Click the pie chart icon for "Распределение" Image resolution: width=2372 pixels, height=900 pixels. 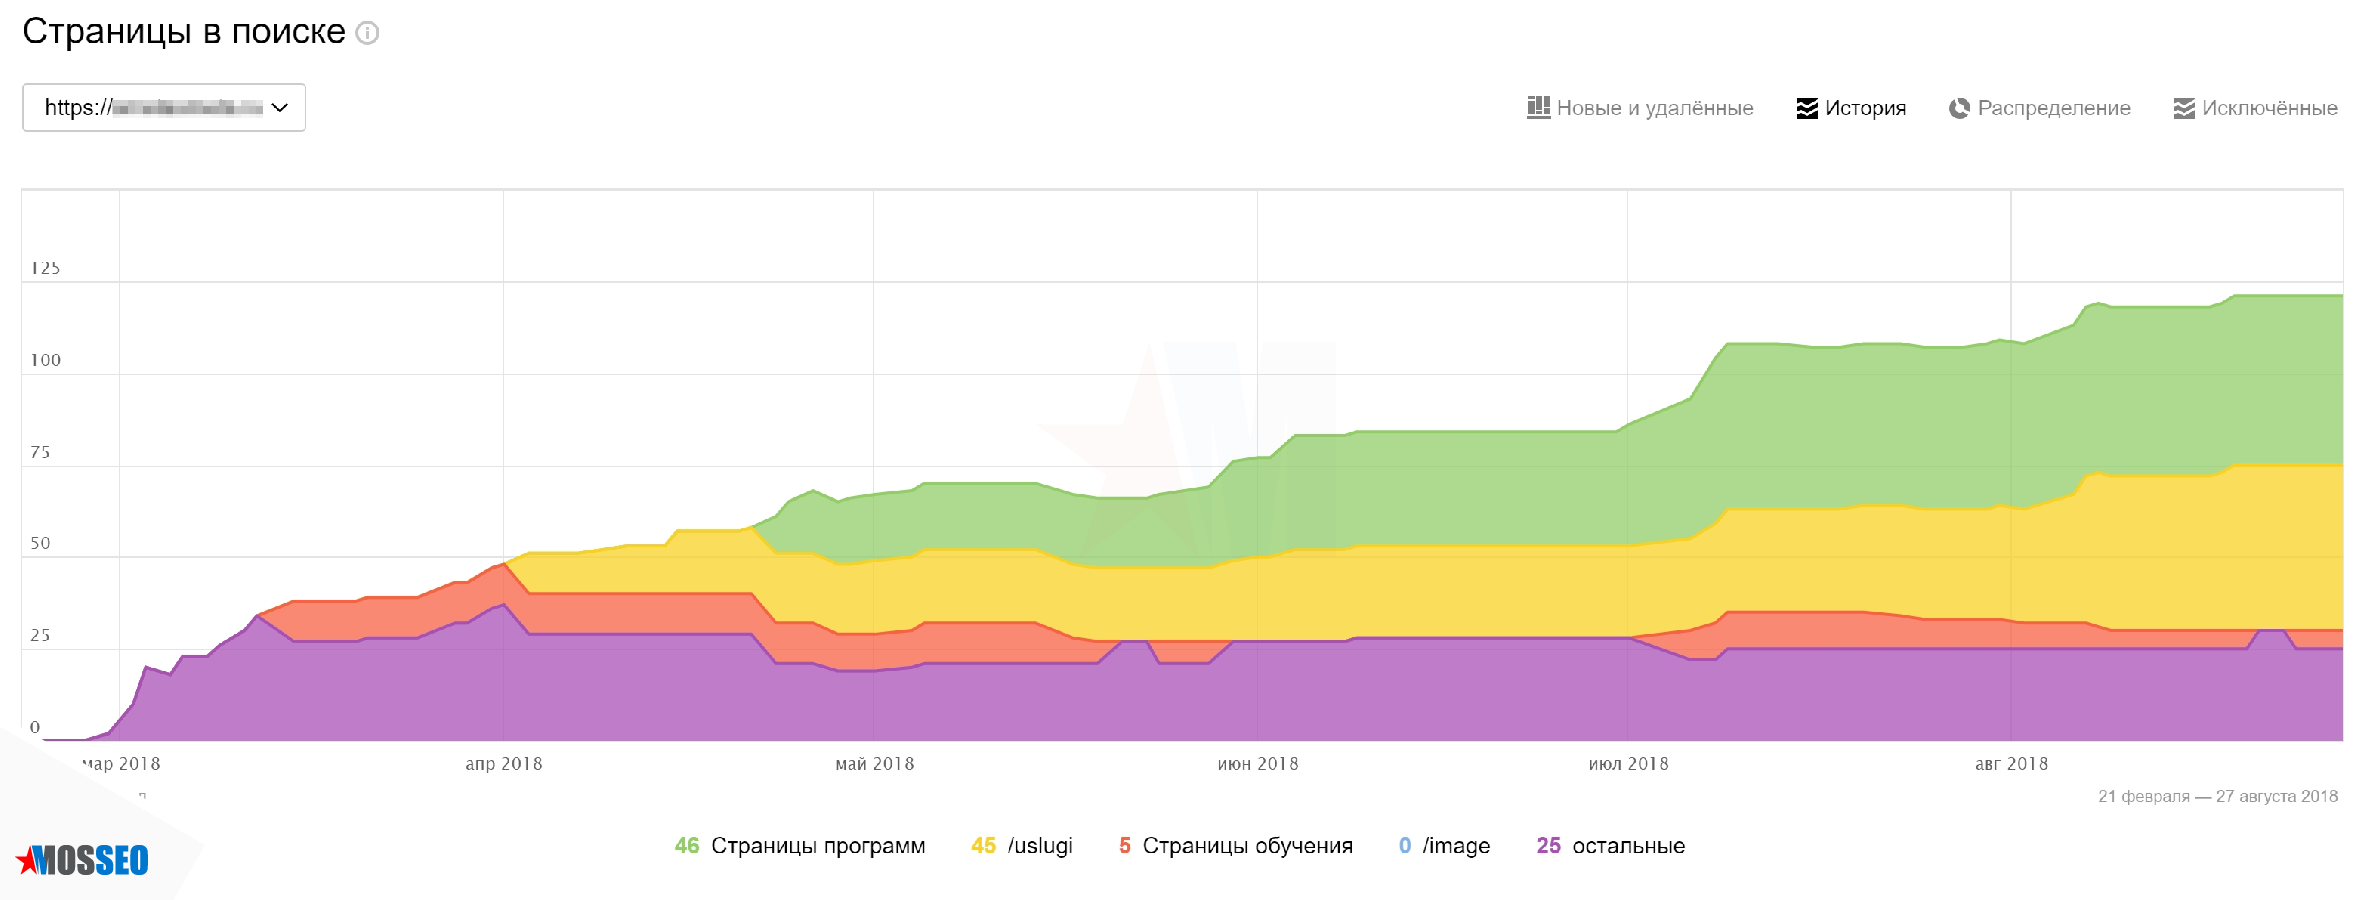(x=1957, y=108)
